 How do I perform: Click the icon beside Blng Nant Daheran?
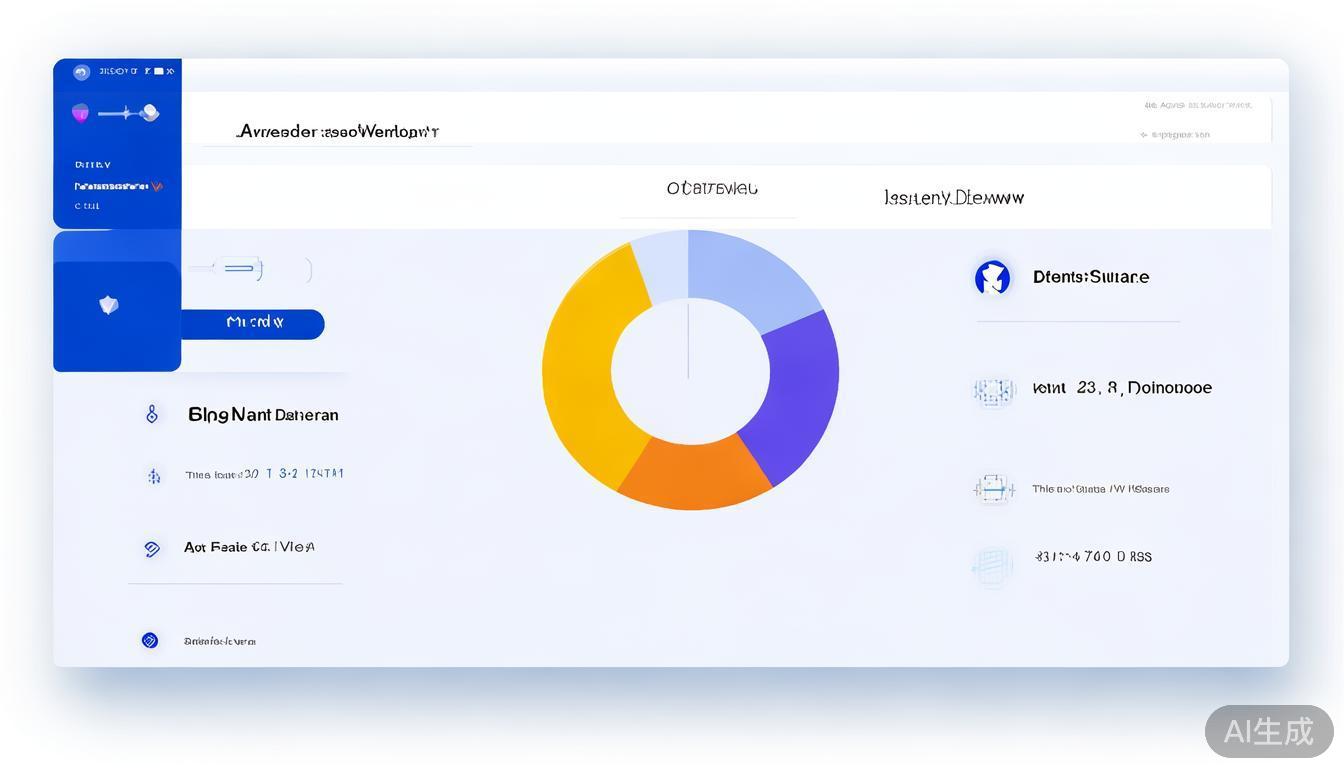152,414
